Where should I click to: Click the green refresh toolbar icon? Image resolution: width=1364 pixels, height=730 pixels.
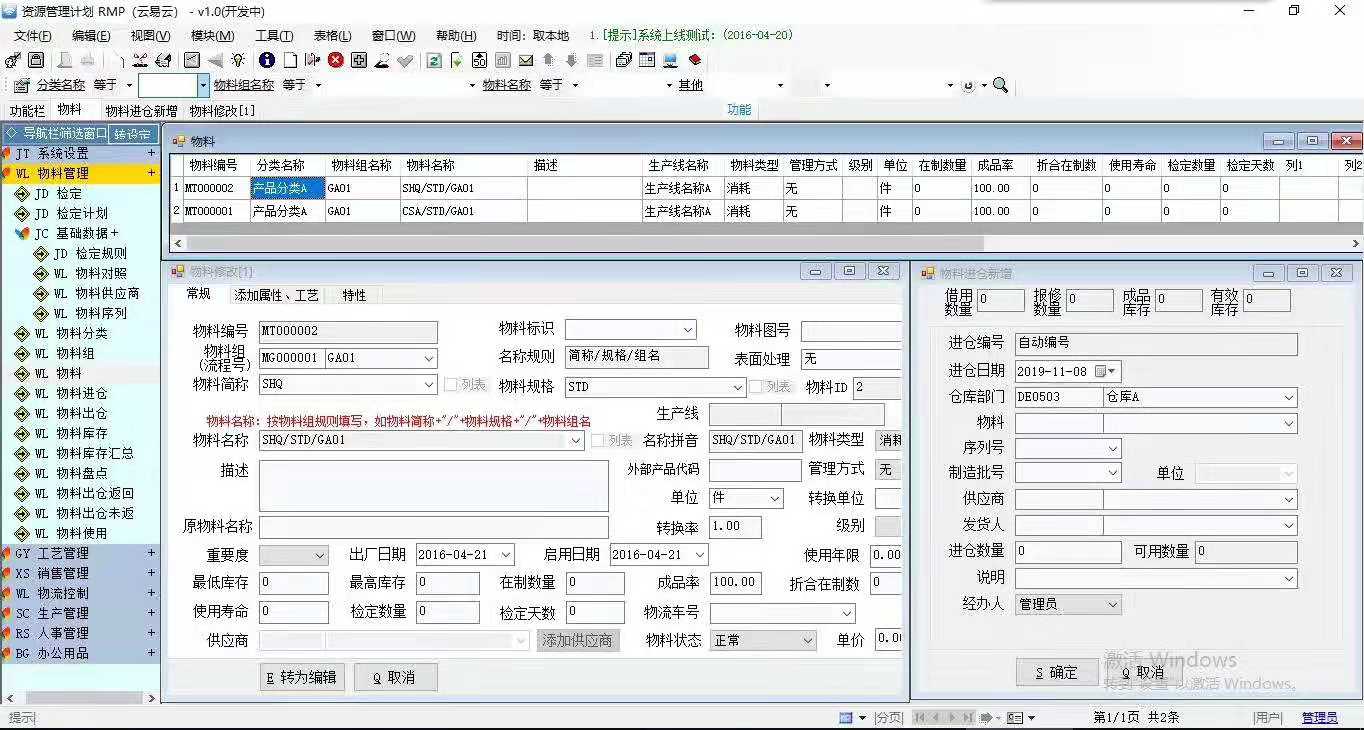434,60
